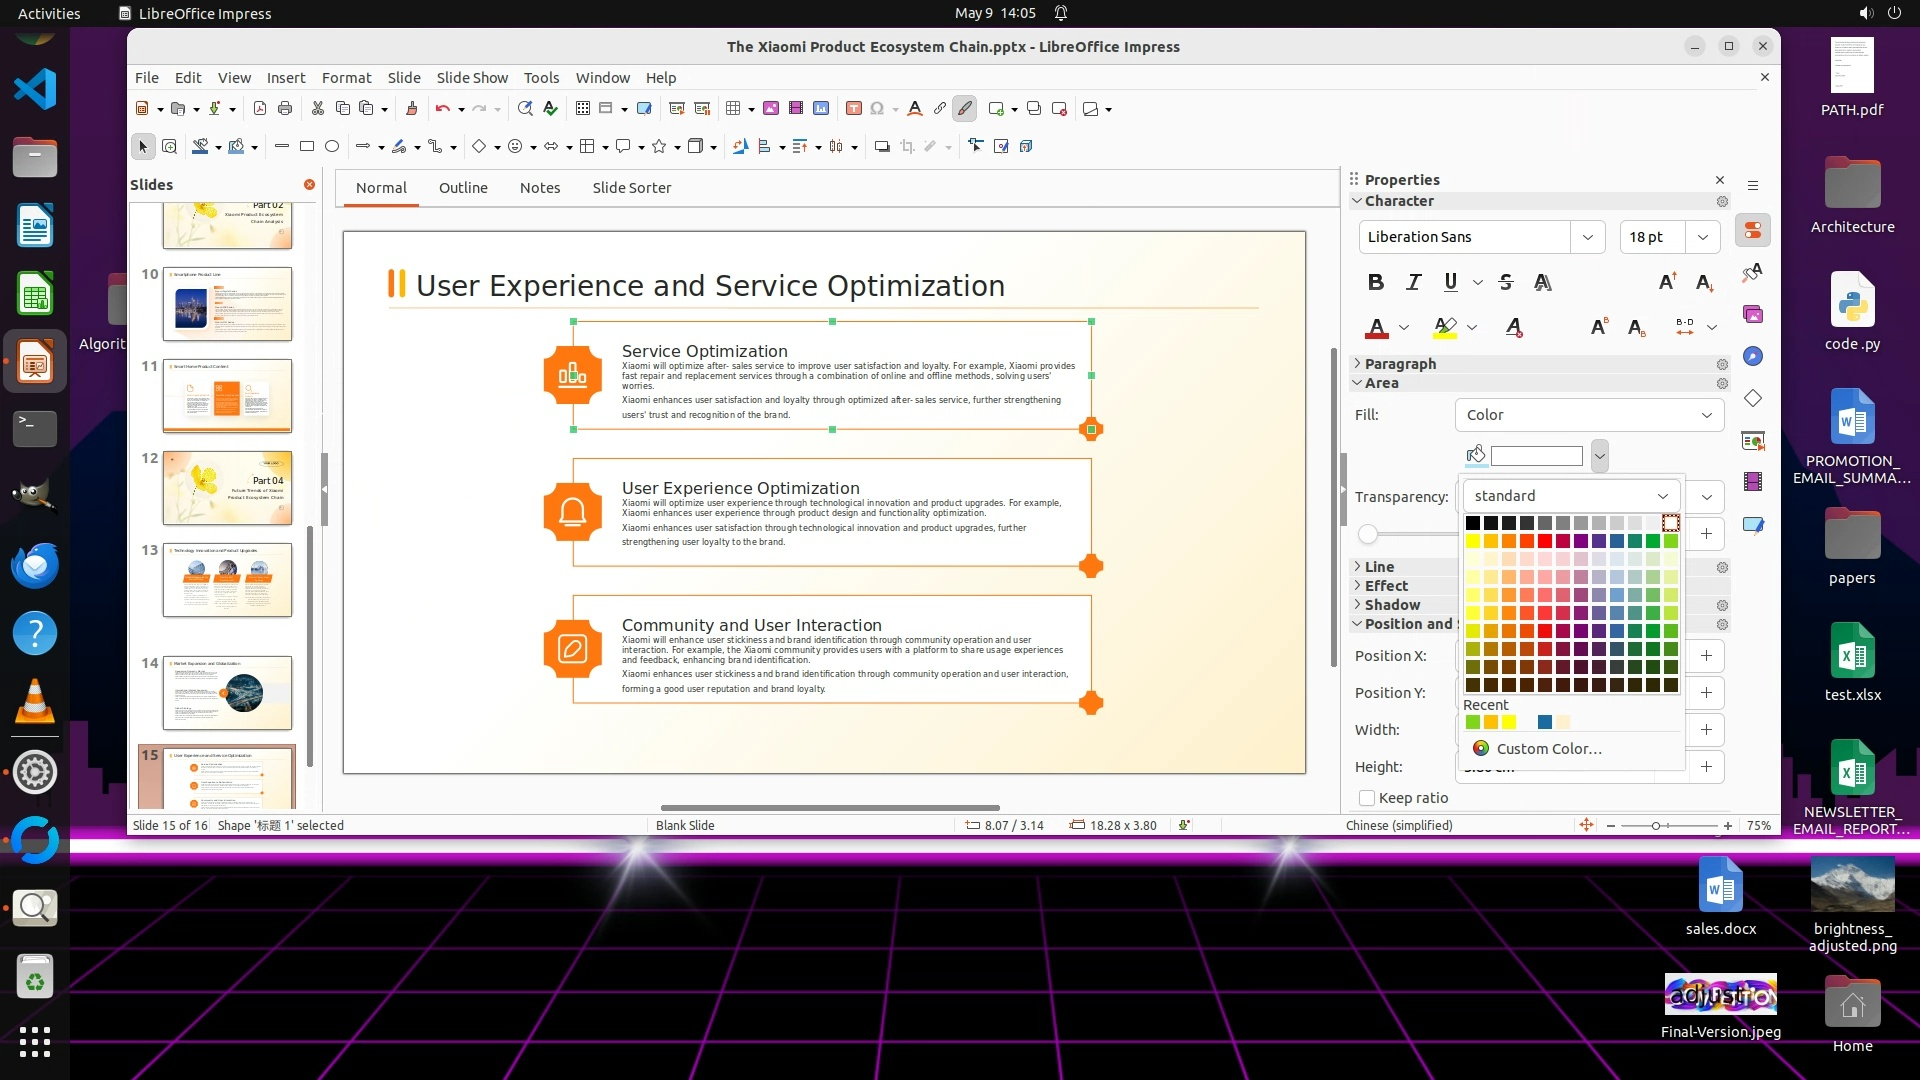Select the Rectangle drawing tool

[x=307, y=146]
